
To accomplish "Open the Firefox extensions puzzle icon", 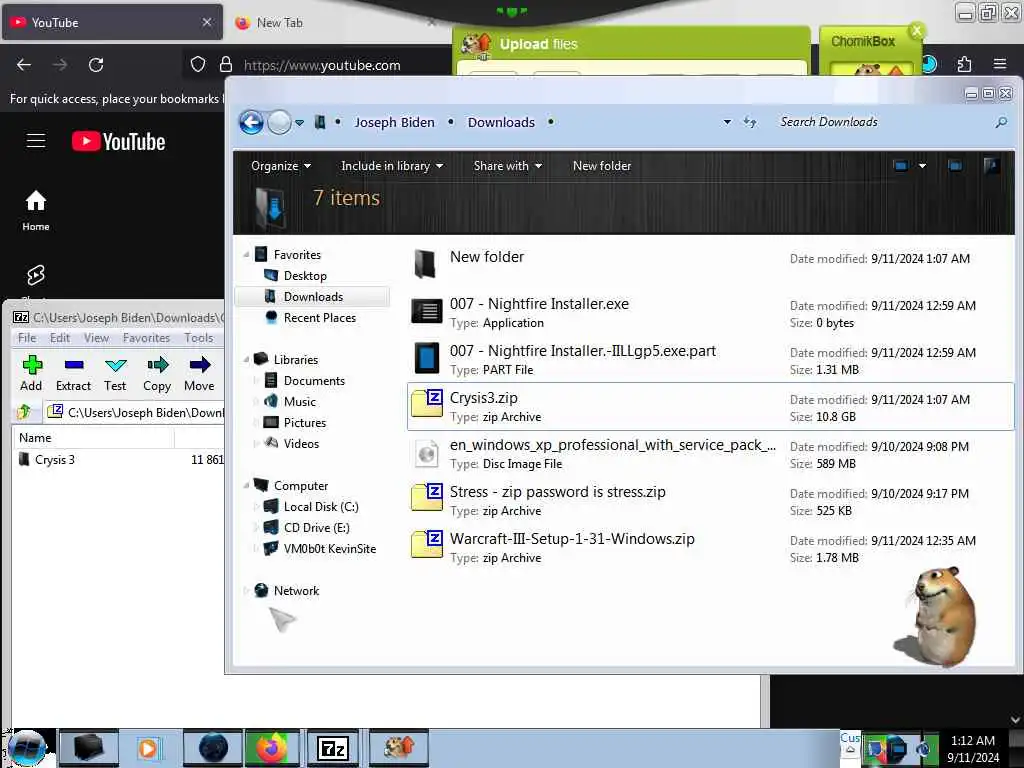I will click(x=964, y=64).
